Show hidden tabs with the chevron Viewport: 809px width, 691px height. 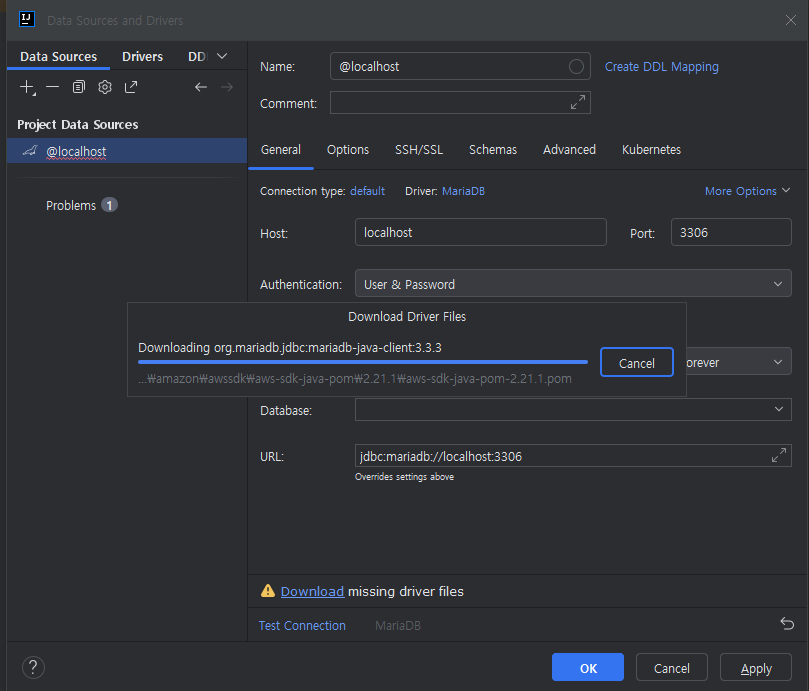(222, 56)
